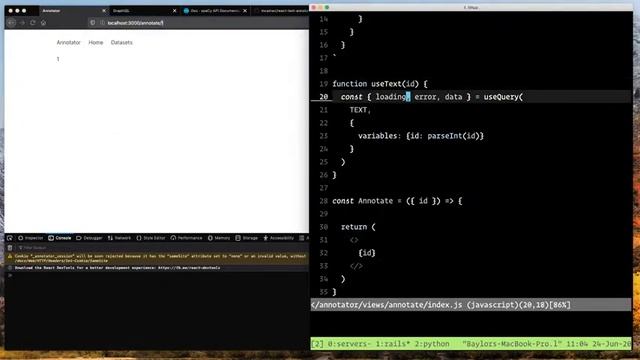Go back using browser back arrow

tap(11, 23)
